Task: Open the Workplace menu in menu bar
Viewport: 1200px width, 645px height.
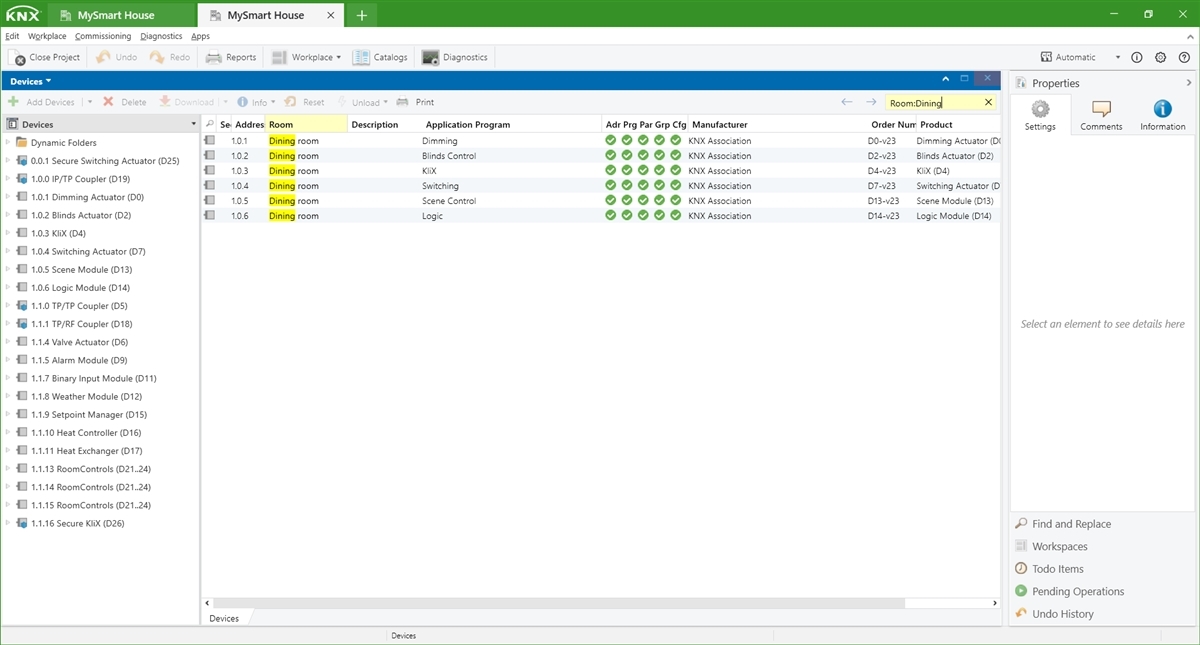Action: click(x=47, y=36)
